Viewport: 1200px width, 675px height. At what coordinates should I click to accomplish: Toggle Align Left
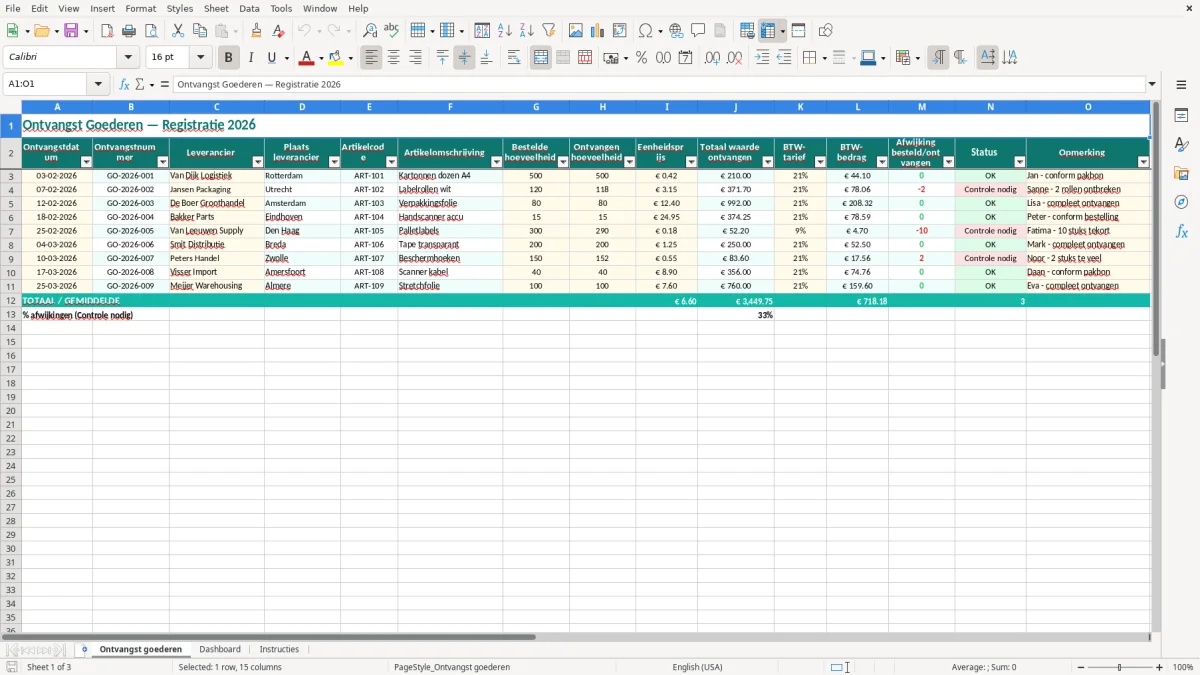click(371, 58)
